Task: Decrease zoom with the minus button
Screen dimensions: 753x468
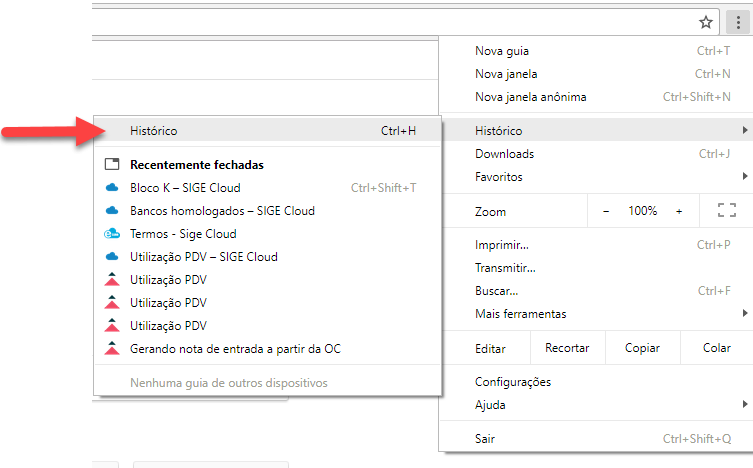Action: [x=606, y=211]
